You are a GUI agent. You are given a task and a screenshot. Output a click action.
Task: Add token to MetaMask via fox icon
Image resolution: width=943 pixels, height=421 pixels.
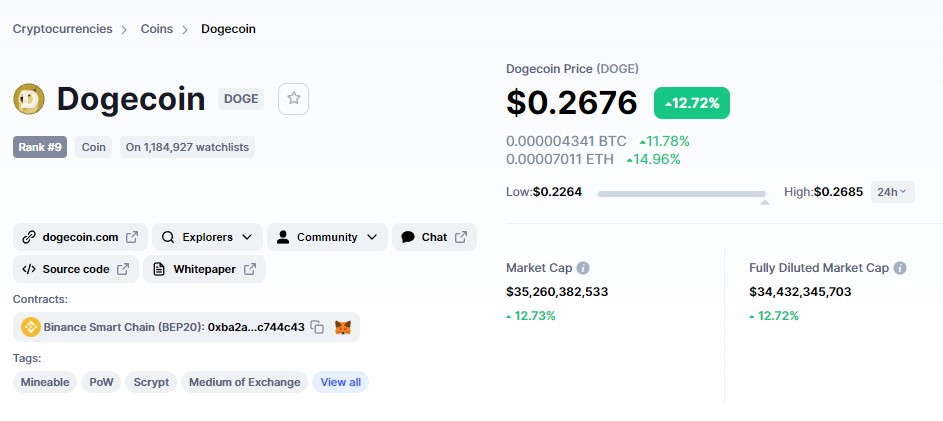(343, 327)
